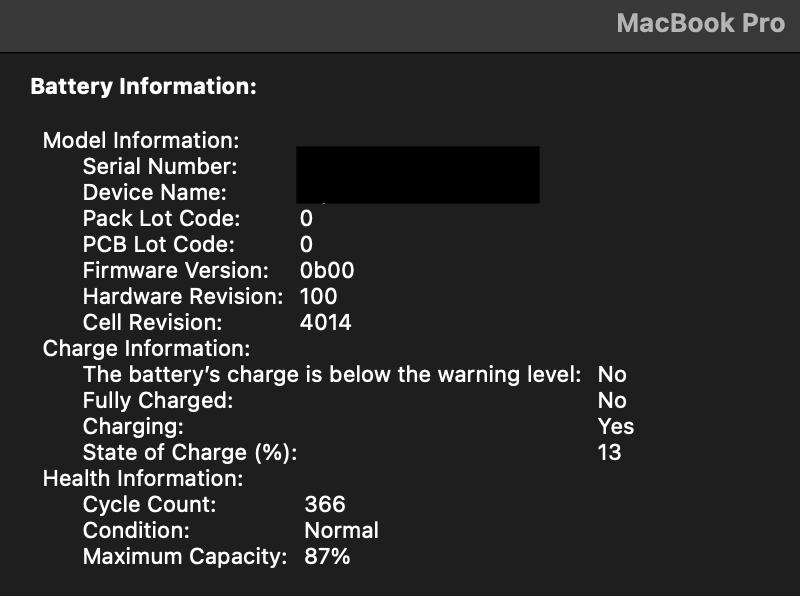Click the Model Information section label
The height and width of the screenshot is (596, 800).
pos(141,140)
